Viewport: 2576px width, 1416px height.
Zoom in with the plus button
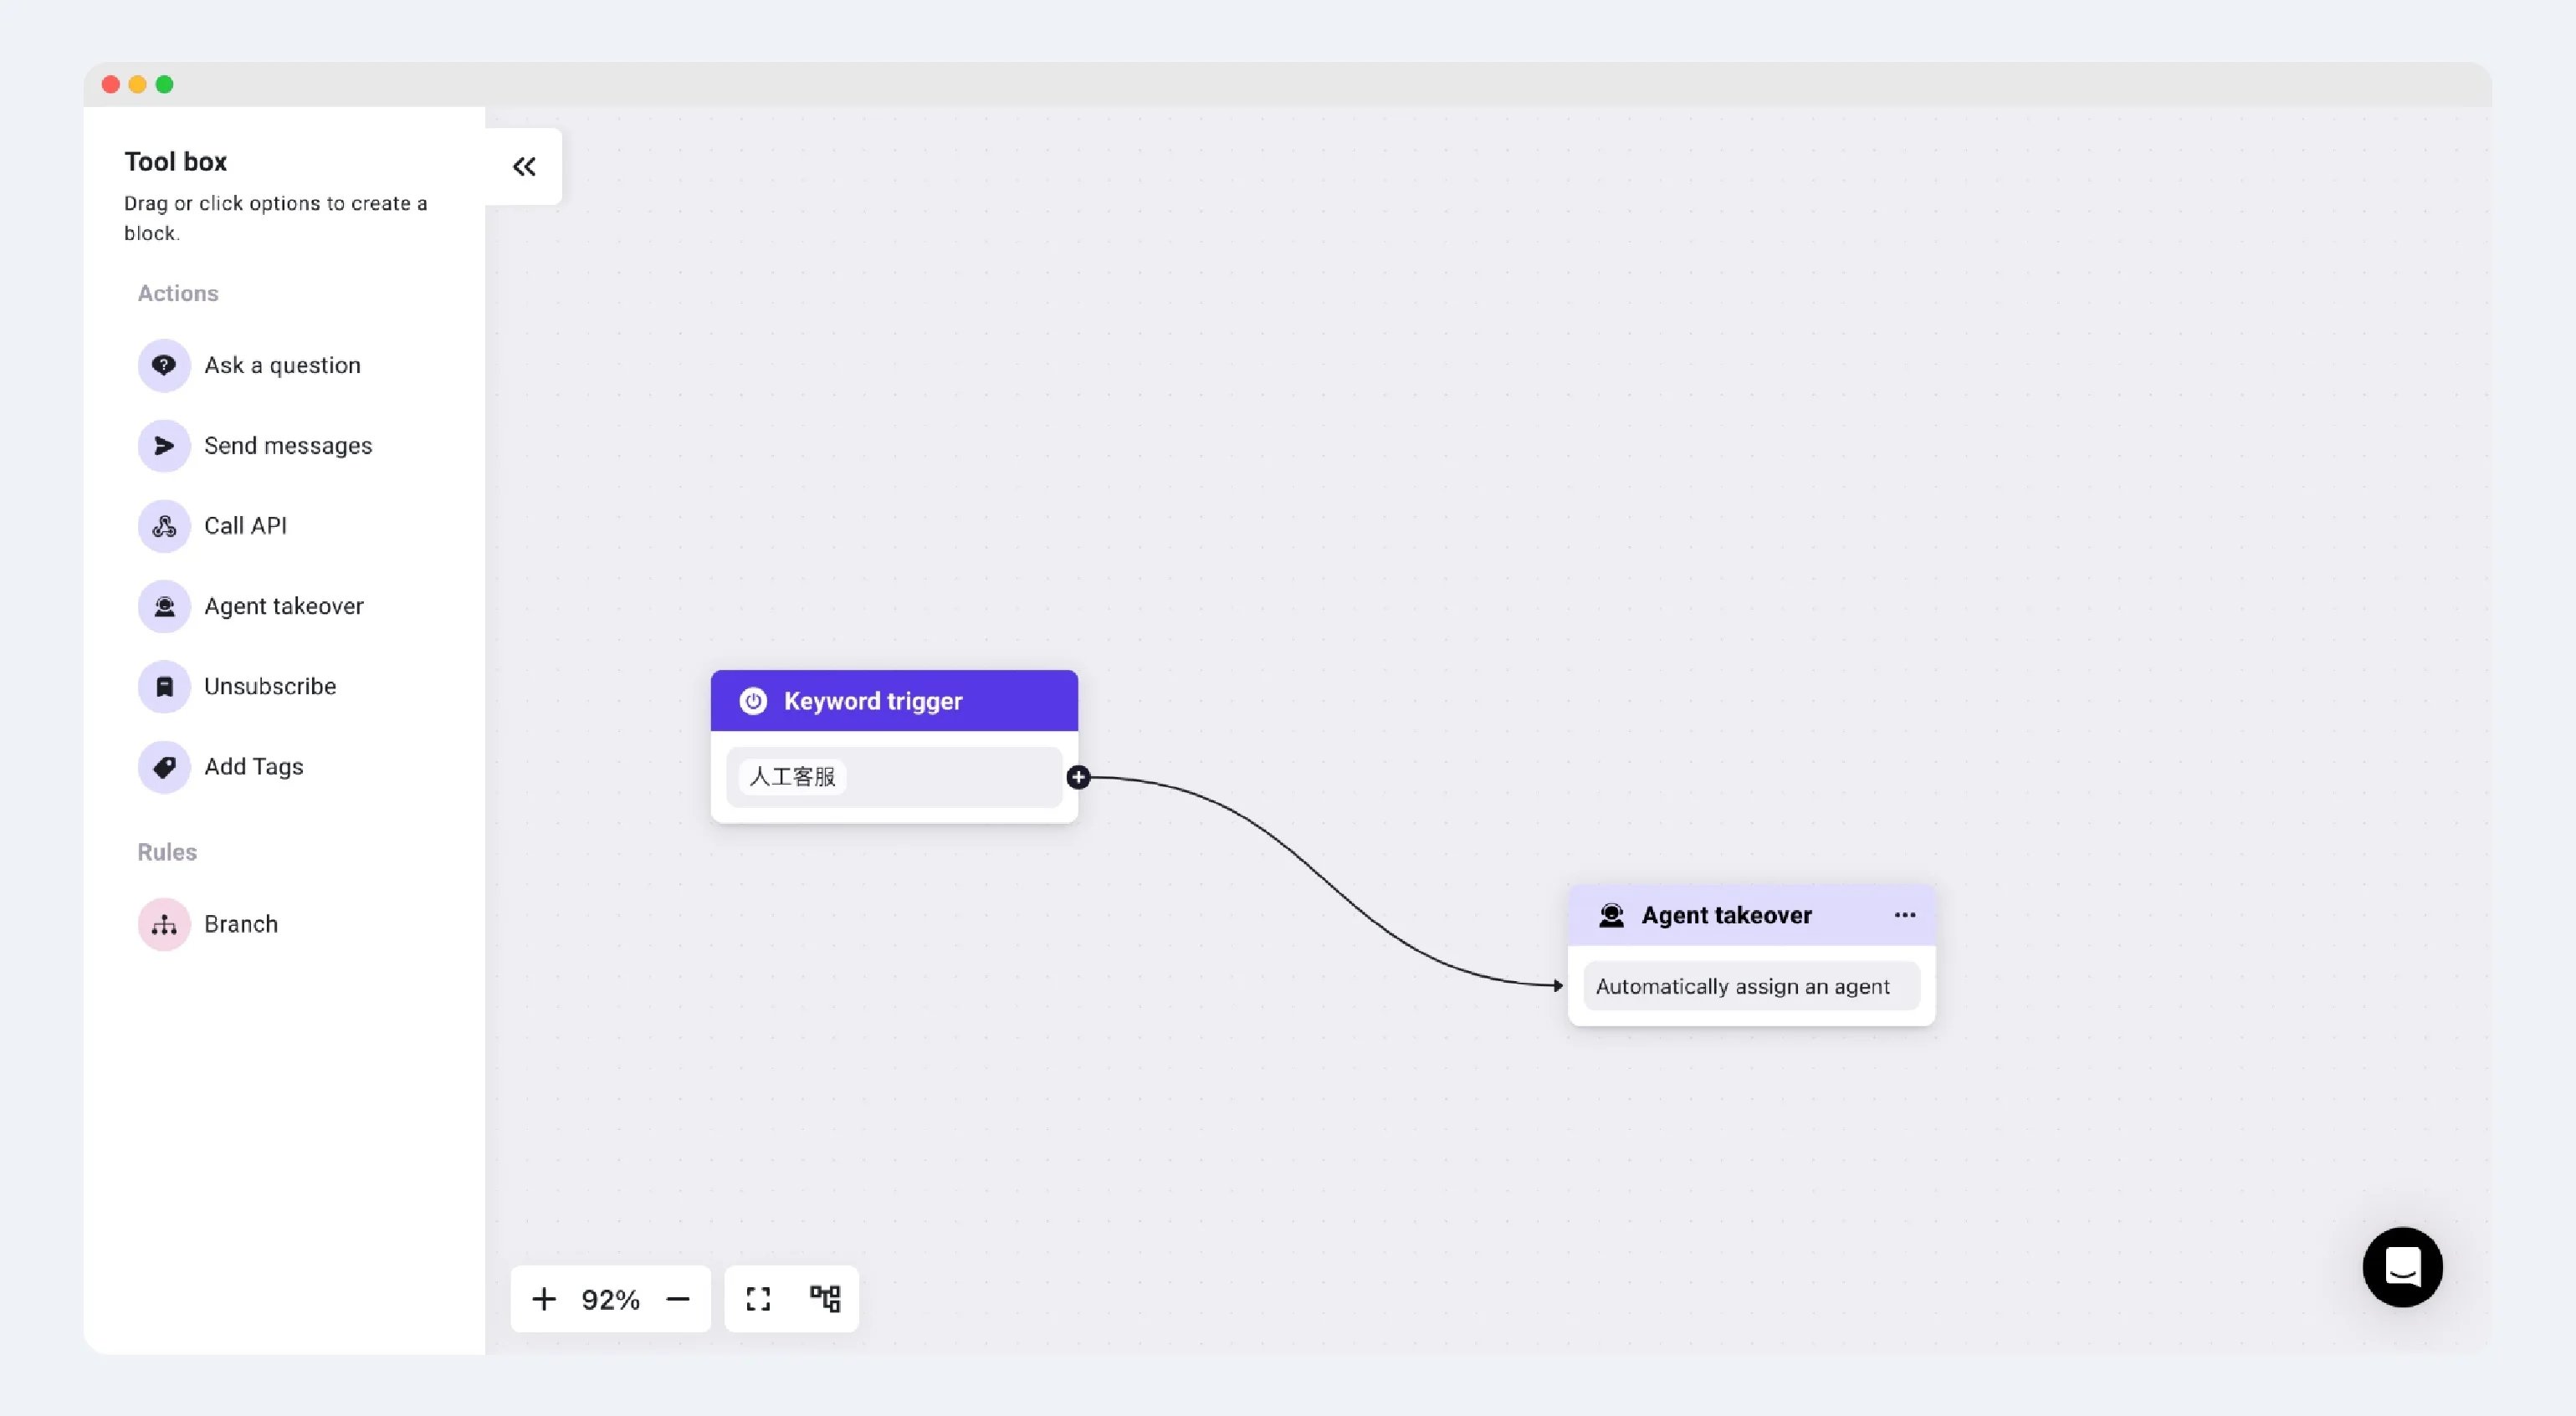coord(544,1299)
